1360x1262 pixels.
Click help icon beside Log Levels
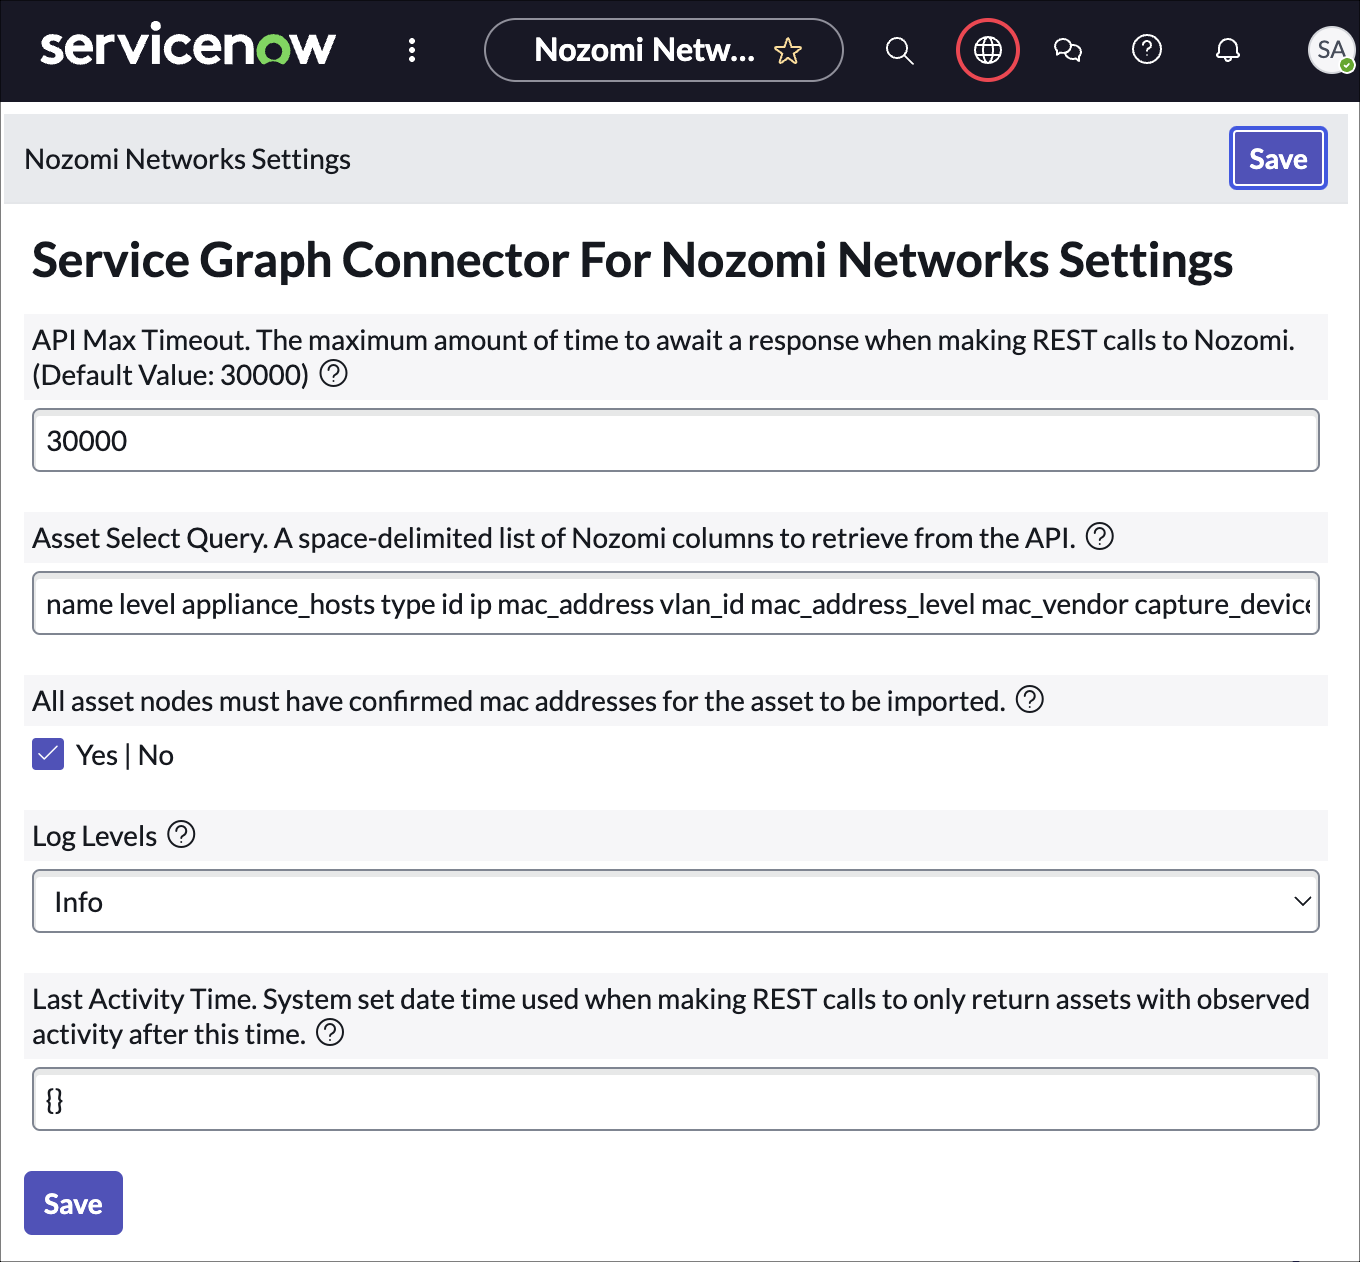click(x=181, y=834)
